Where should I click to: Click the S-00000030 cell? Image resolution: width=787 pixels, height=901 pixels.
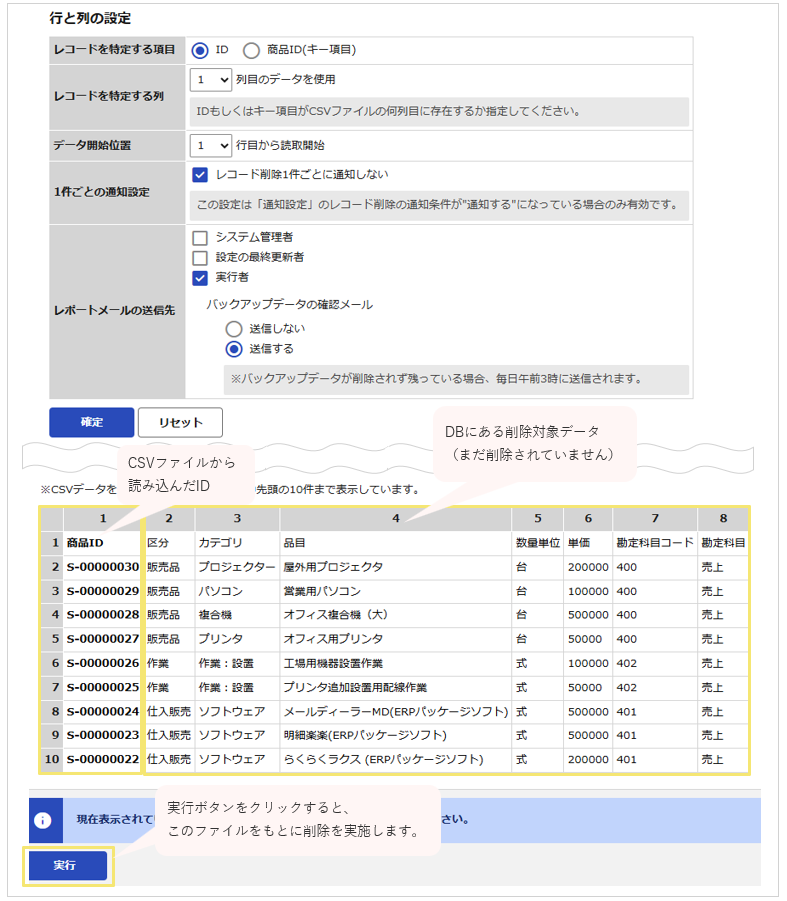pyautogui.click(x=102, y=567)
